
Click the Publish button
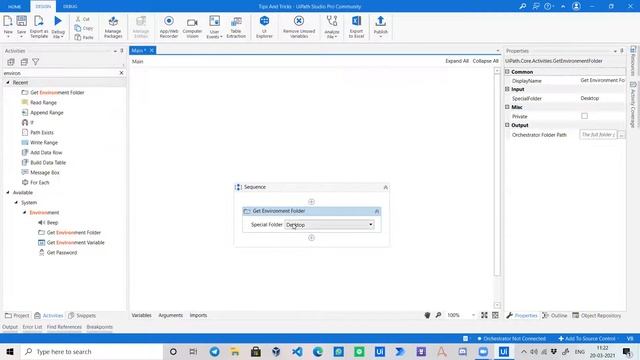pyautogui.click(x=380, y=27)
